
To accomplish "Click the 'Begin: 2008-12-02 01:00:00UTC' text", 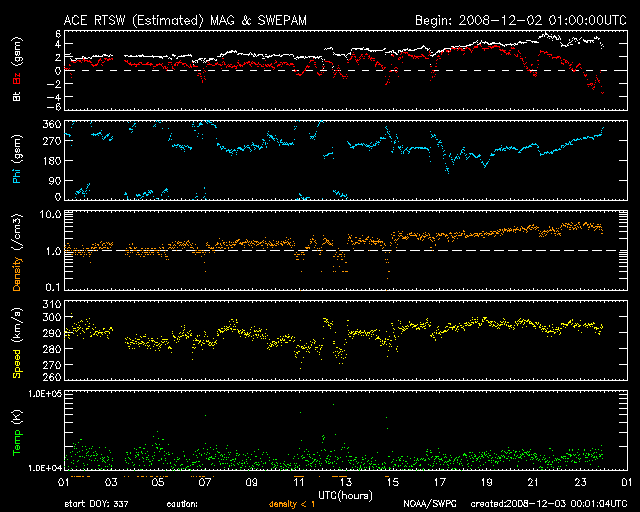I will click(x=521, y=20).
